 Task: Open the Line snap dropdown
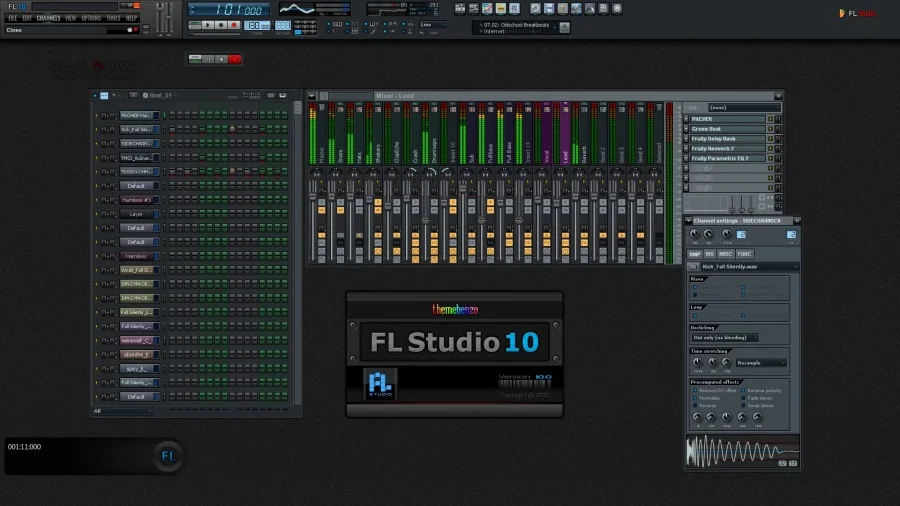(x=433, y=25)
